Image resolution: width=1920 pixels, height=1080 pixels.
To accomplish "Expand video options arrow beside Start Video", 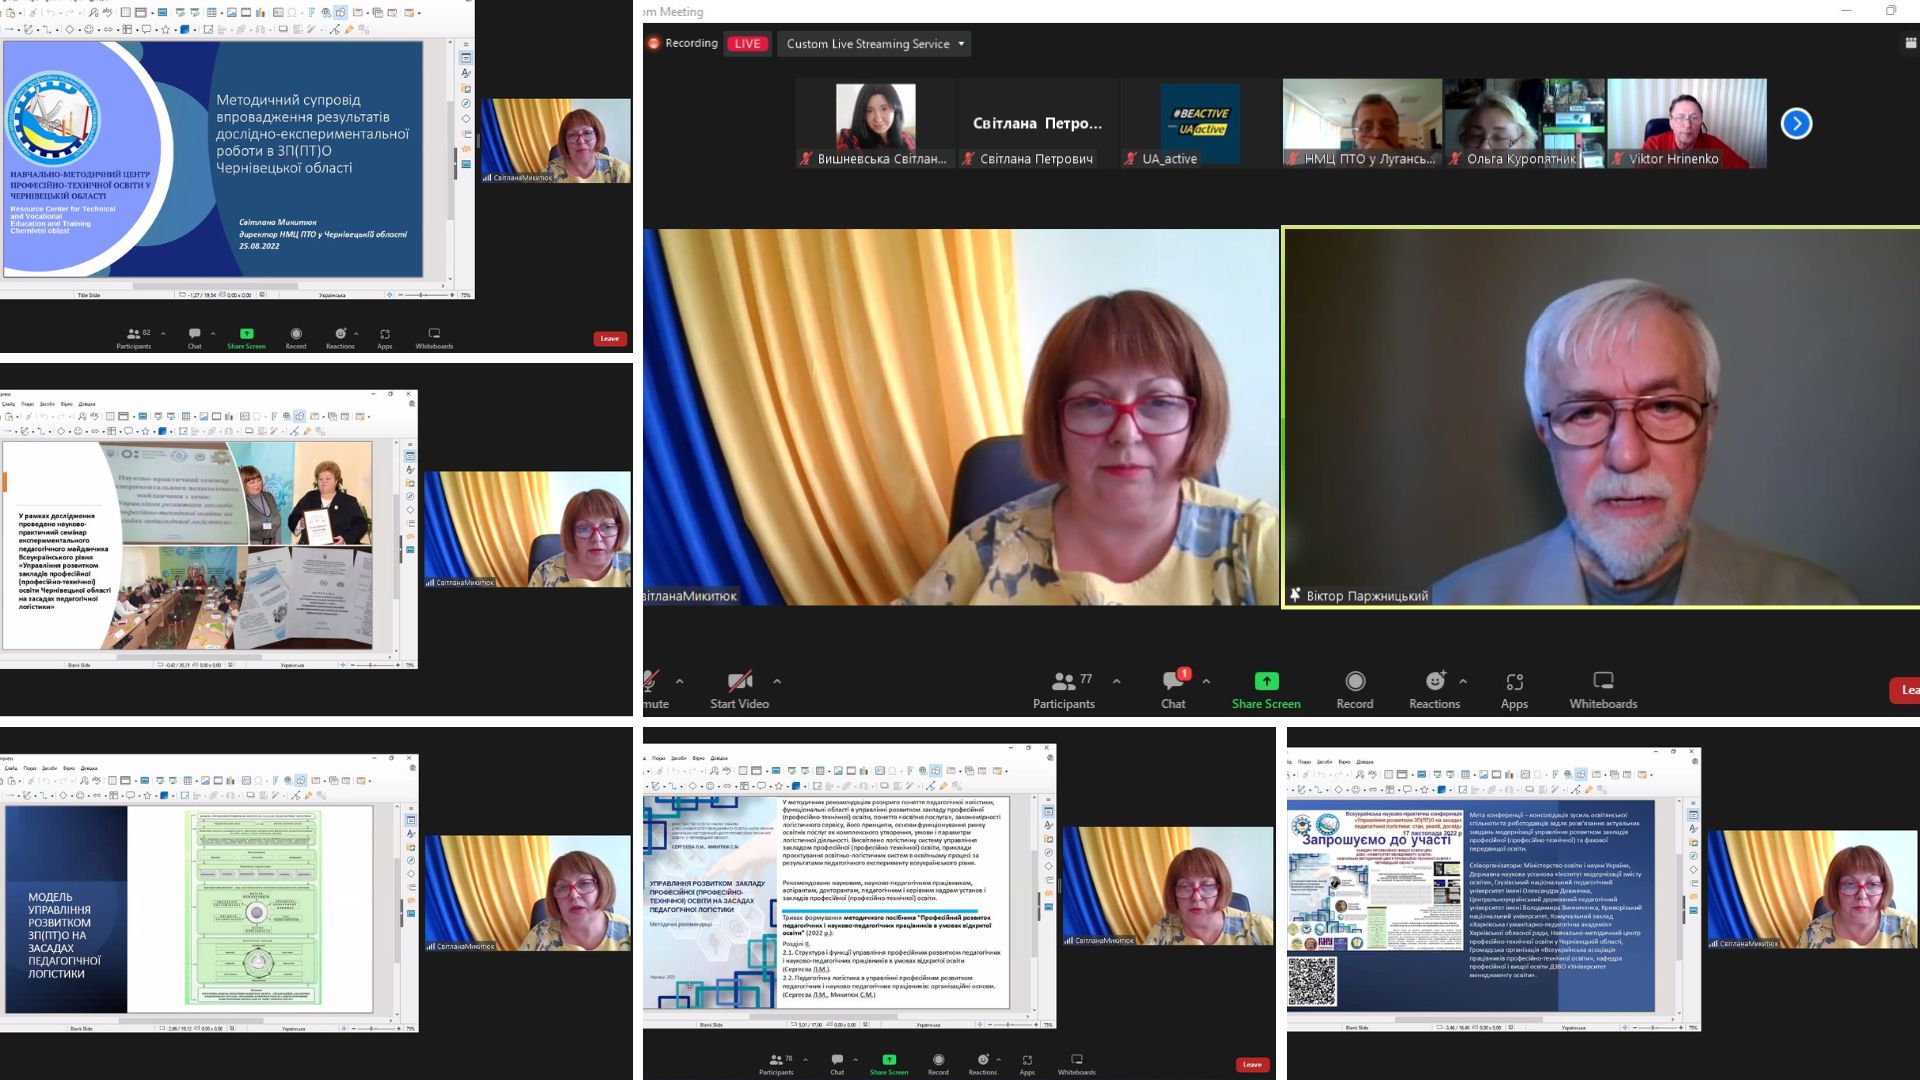I will 777,682.
